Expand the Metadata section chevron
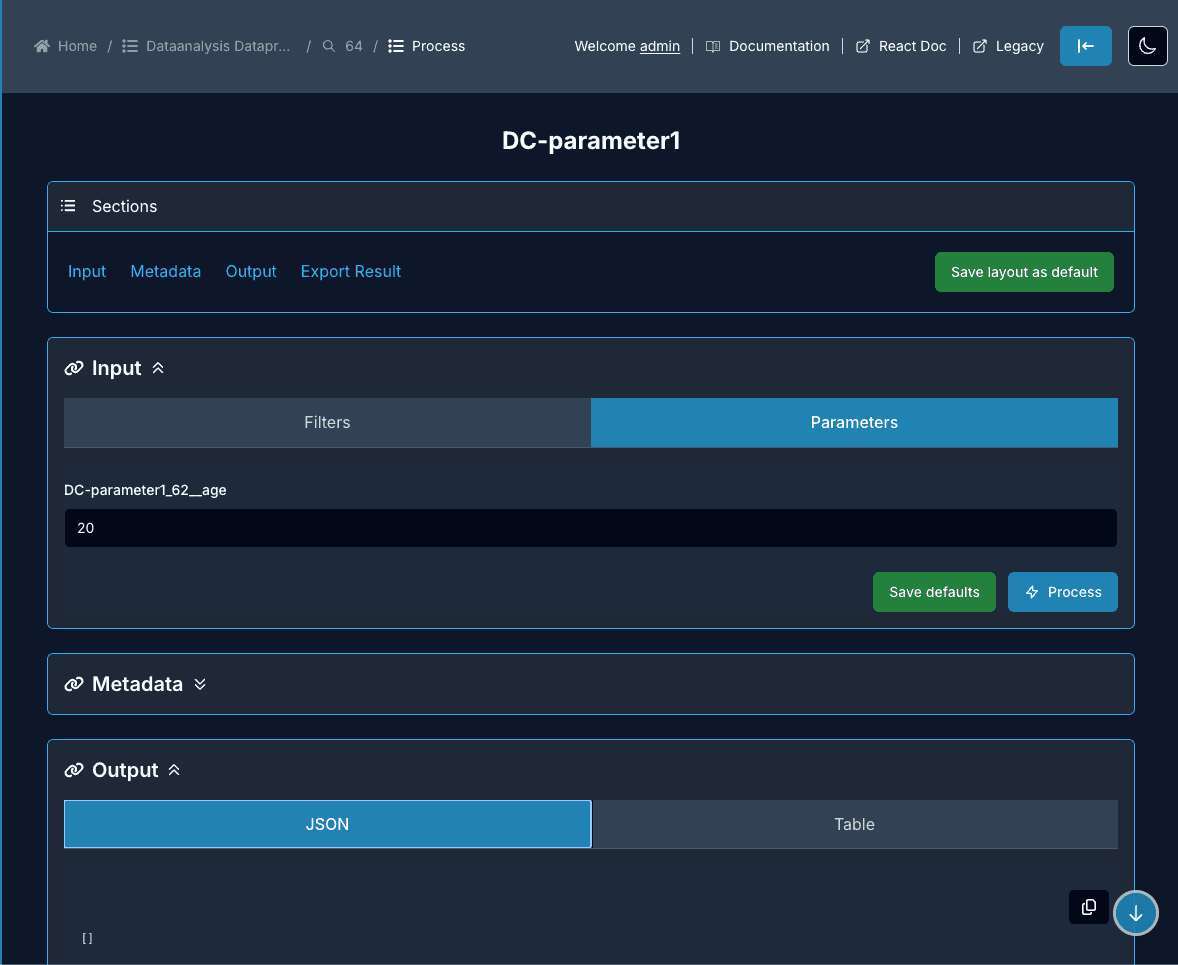Viewport: 1178px width, 965px height. [200, 684]
